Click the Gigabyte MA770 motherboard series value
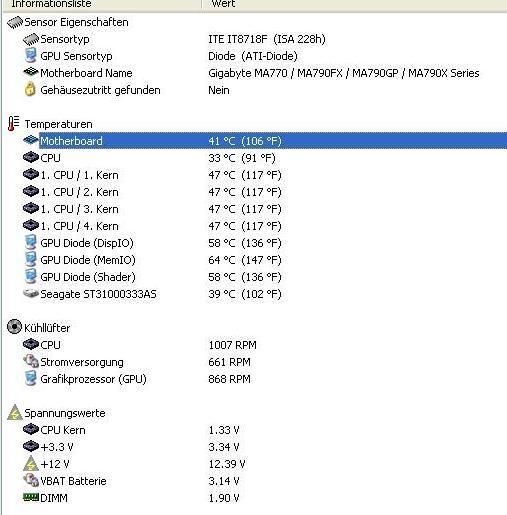 pyautogui.click(x=344, y=73)
